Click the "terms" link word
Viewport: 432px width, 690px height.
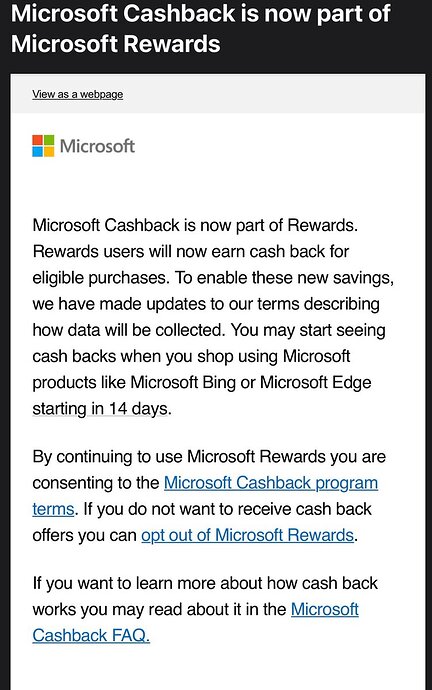pyautogui.click(x=53, y=509)
